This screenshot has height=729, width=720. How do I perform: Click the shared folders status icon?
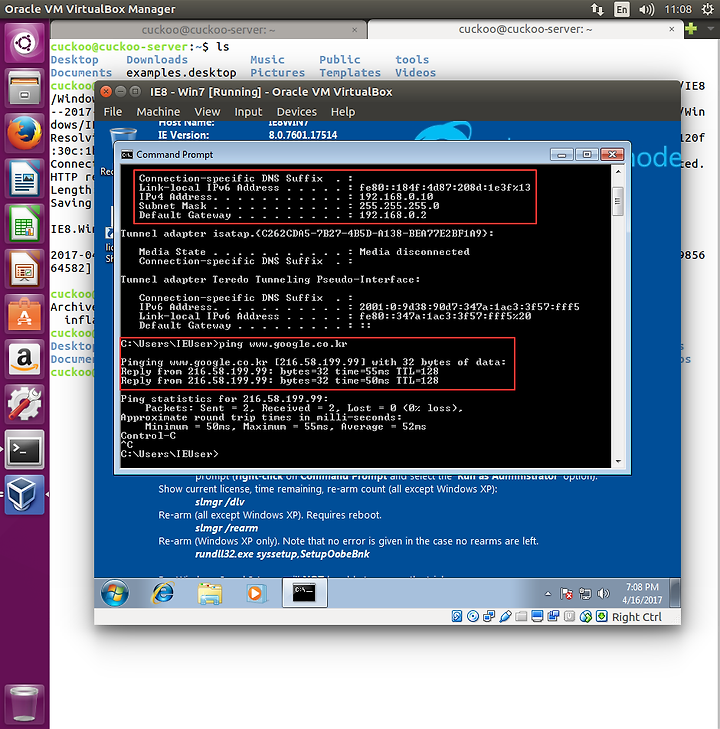(x=521, y=616)
